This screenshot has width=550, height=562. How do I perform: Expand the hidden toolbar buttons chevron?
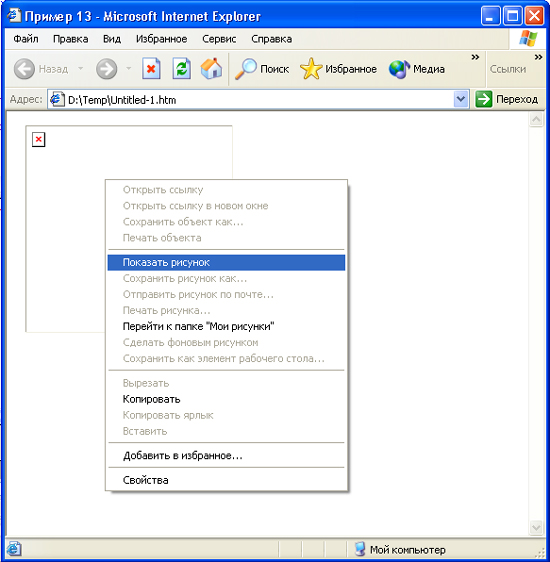click(x=475, y=57)
